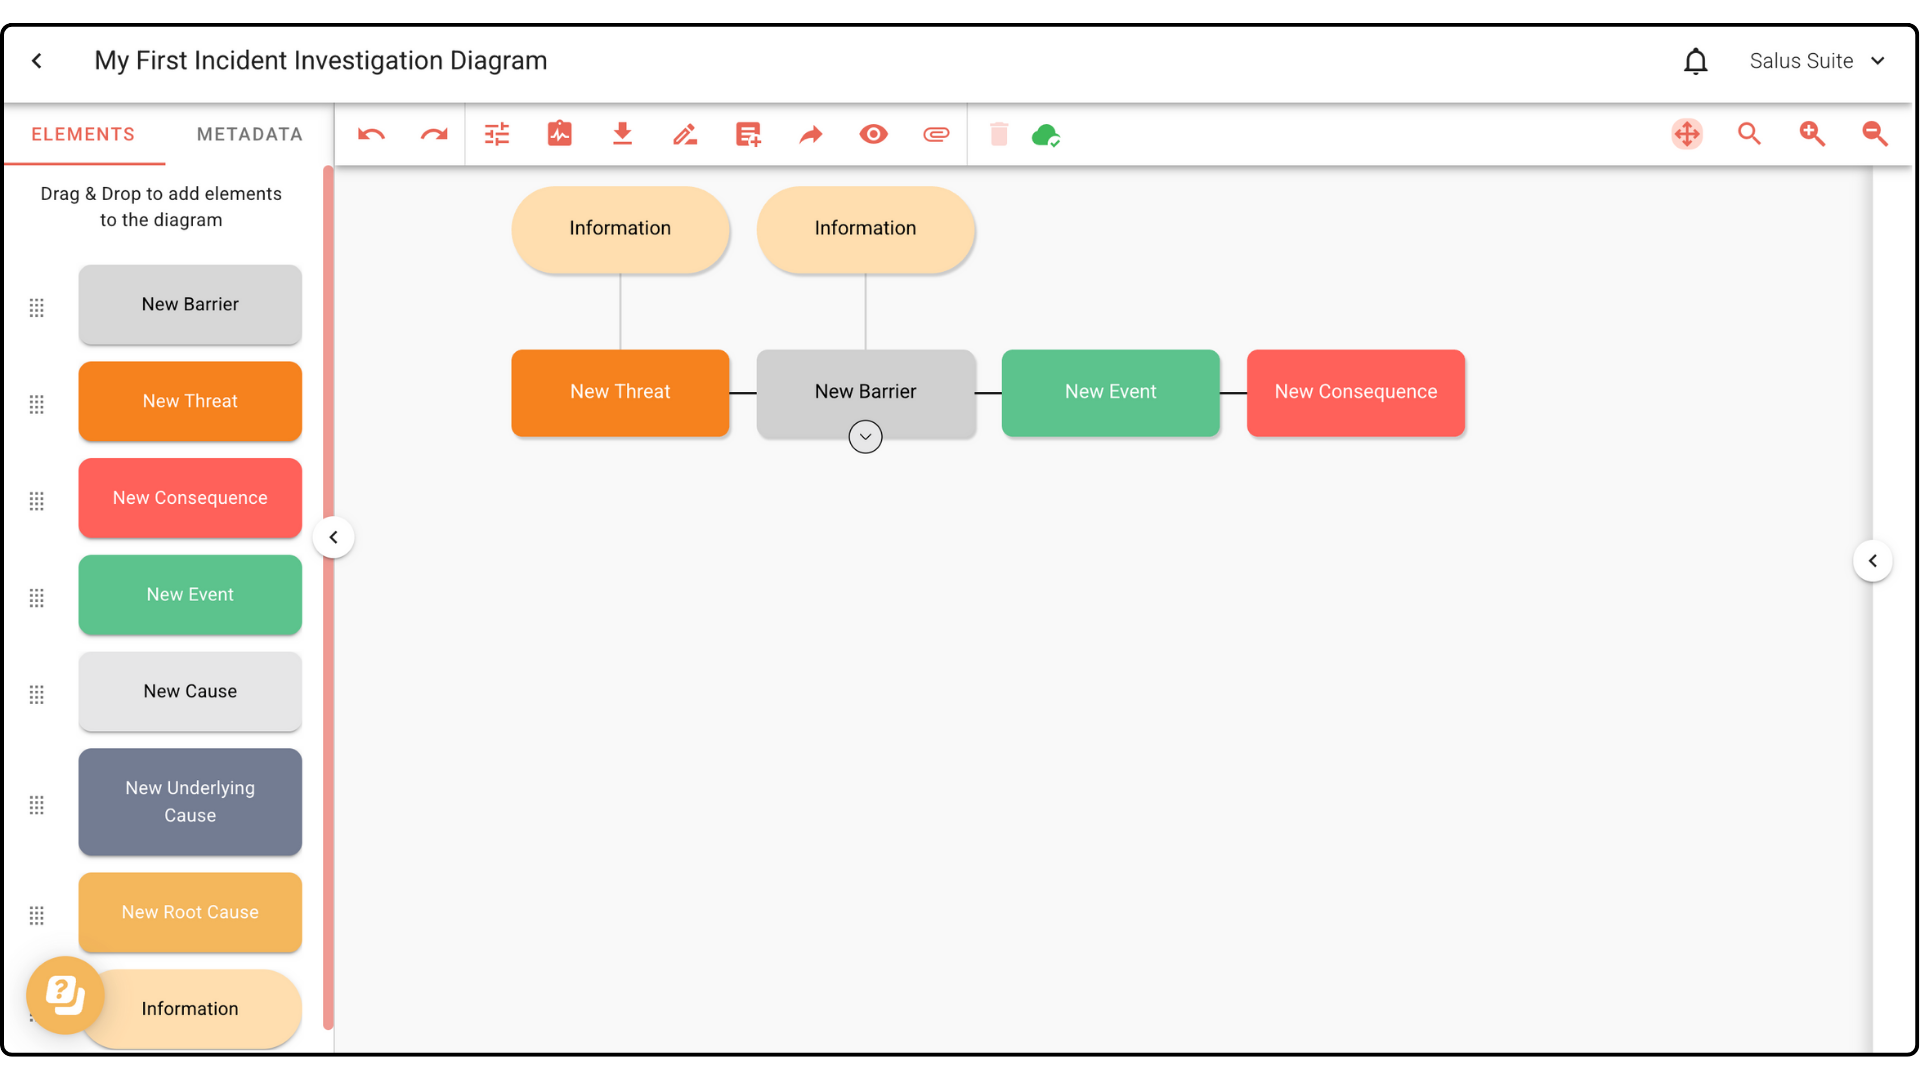Viewport: 1920px width, 1080px height.
Task: Open the diagram settings sliders icon
Action: coord(497,134)
